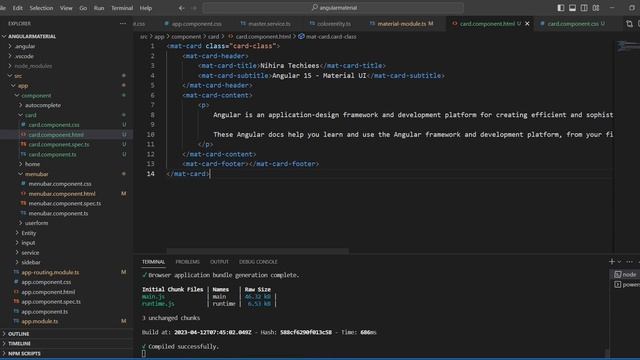Open Explorer more actions ellipsis
This screenshot has width=640, height=360.
tap(123, 24)
